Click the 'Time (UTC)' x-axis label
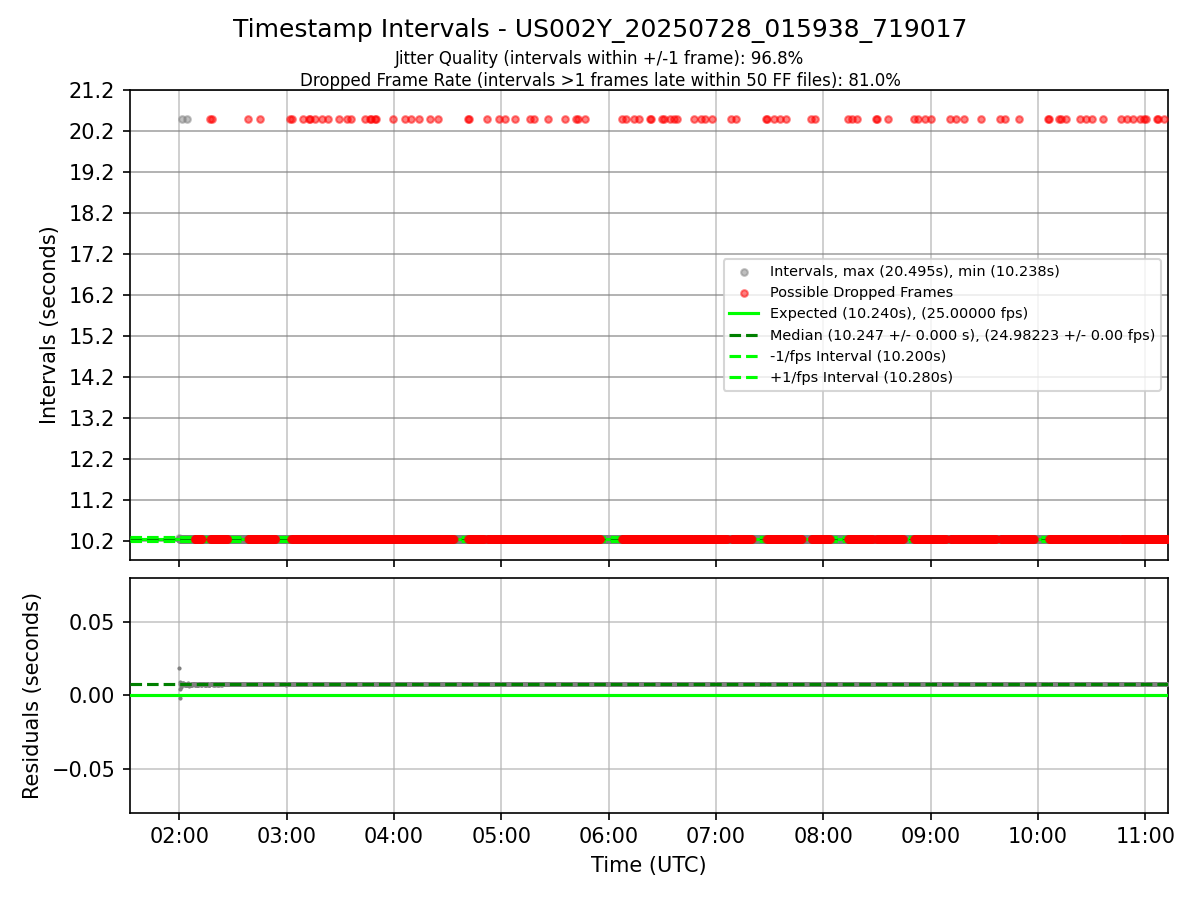 coord(648,865)
